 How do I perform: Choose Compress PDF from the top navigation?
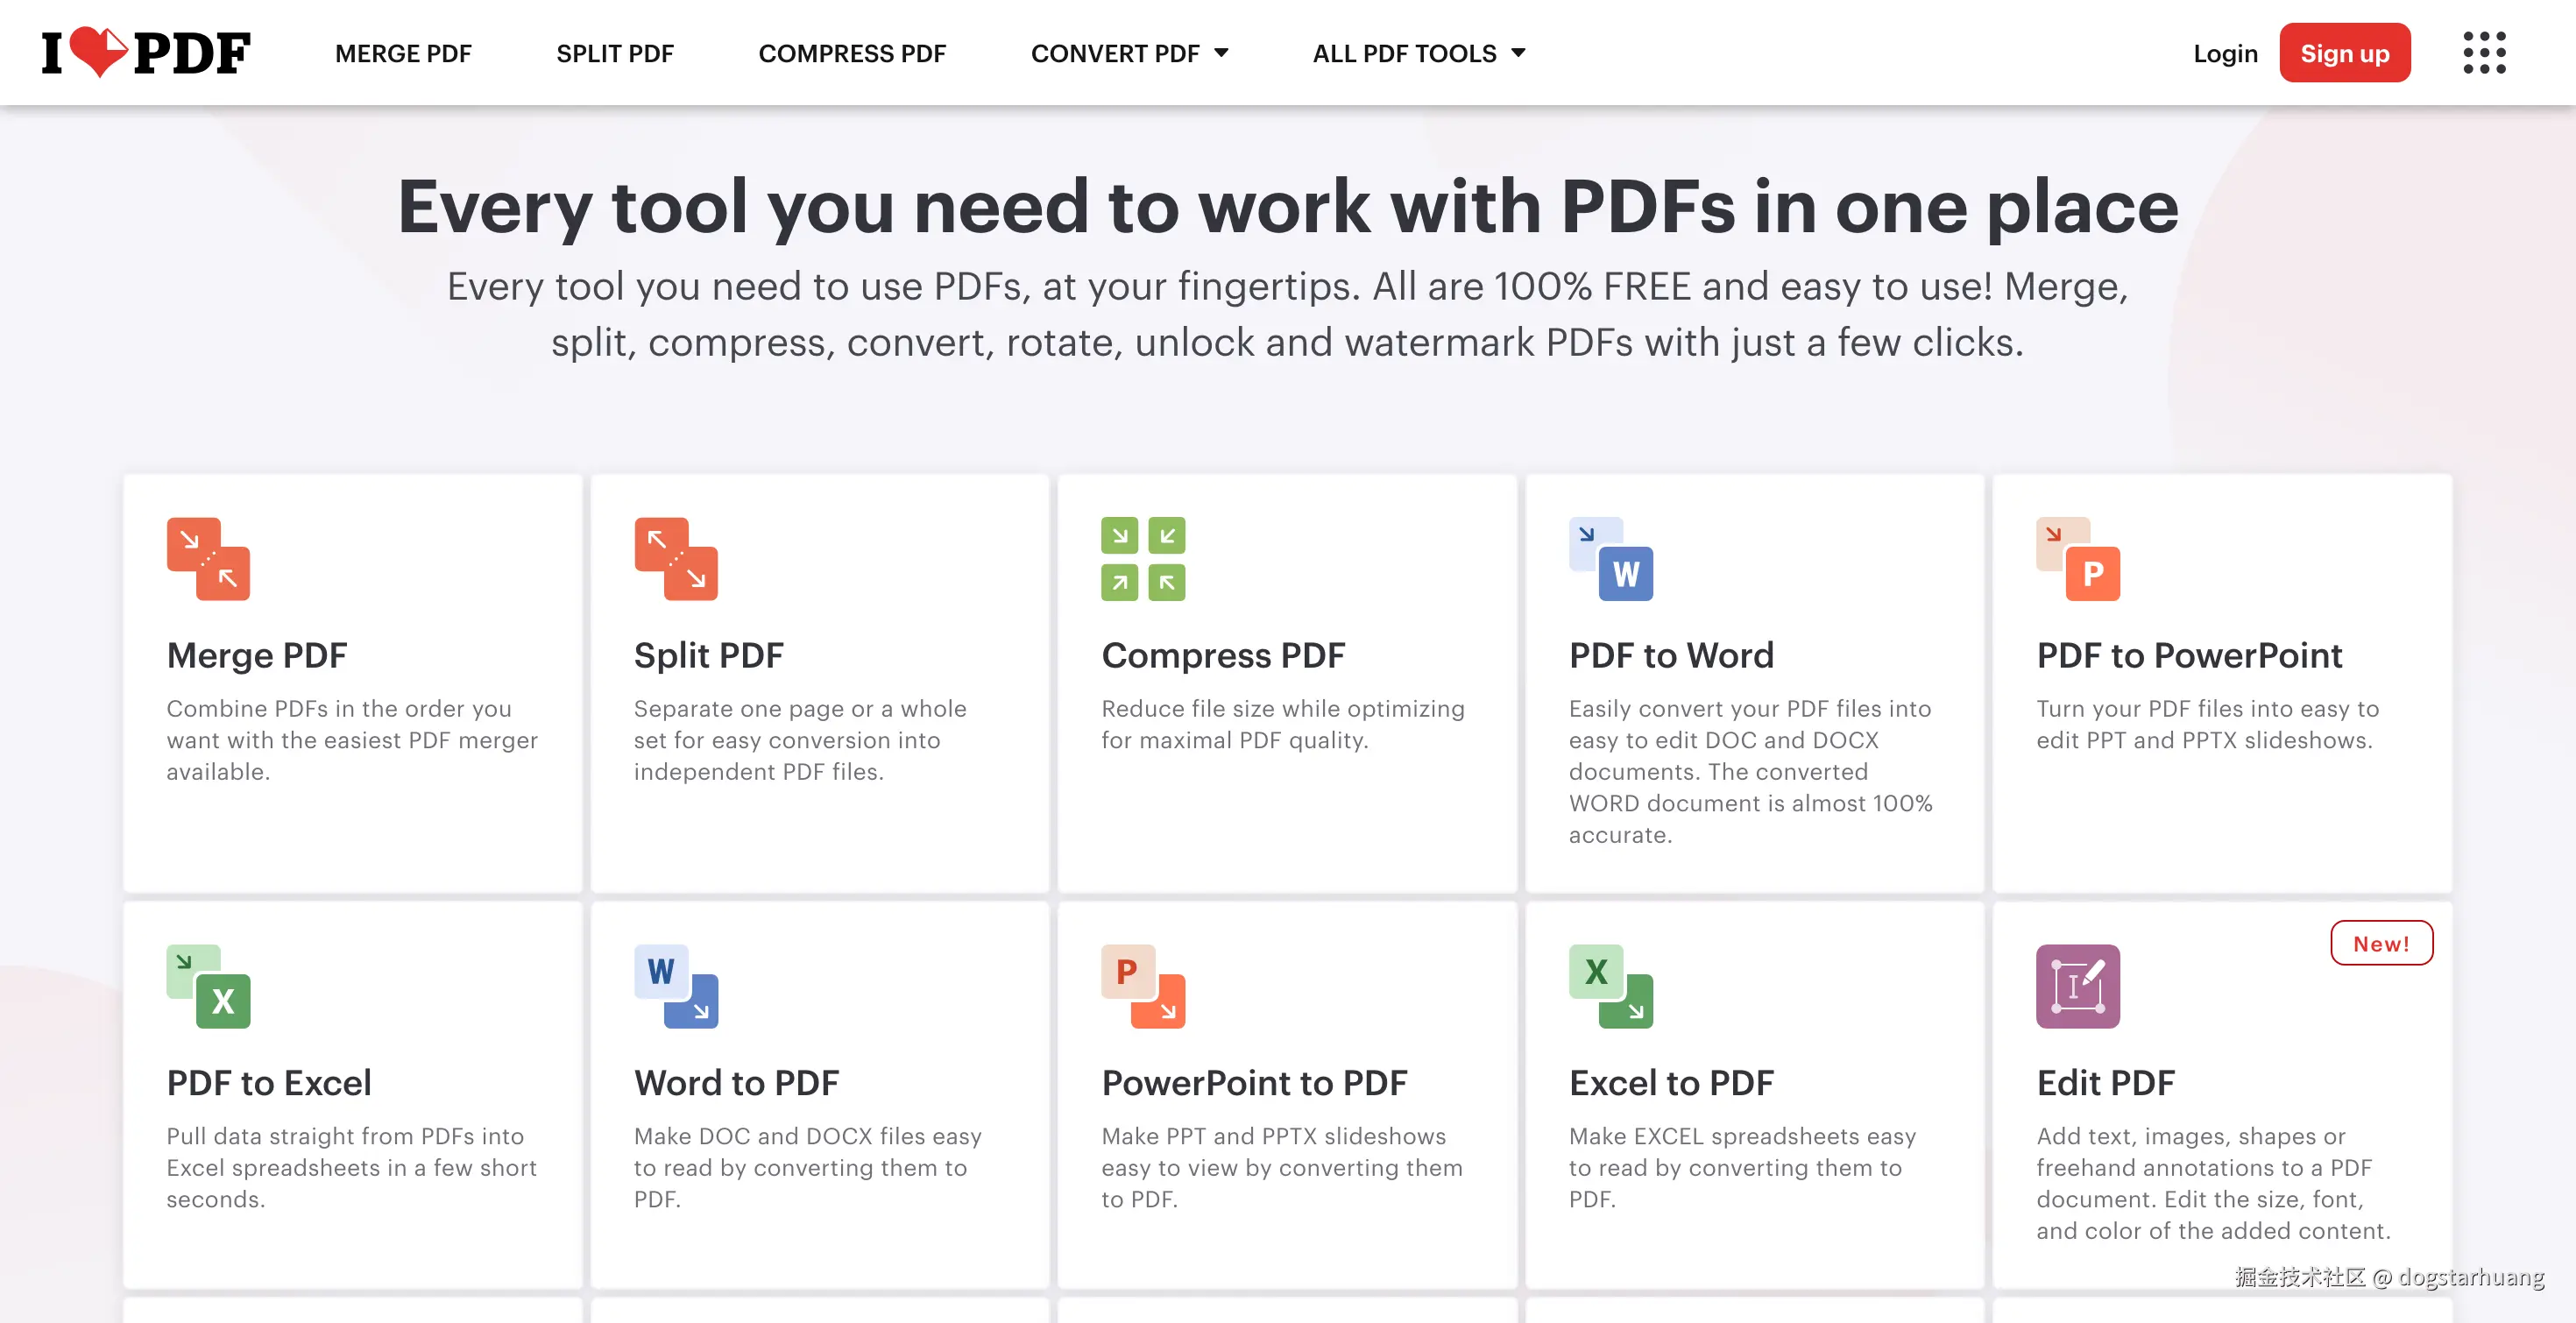pos(852,54)
